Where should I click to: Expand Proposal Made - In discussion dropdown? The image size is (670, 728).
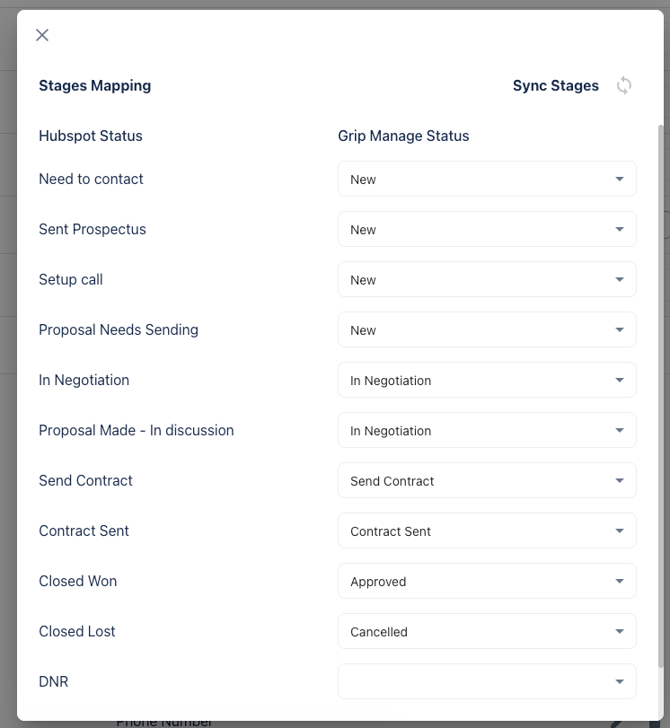(x=486, y=431)
